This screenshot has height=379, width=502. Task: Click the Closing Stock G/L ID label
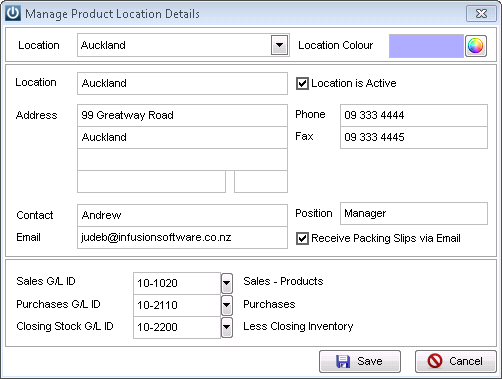point(65,326)
